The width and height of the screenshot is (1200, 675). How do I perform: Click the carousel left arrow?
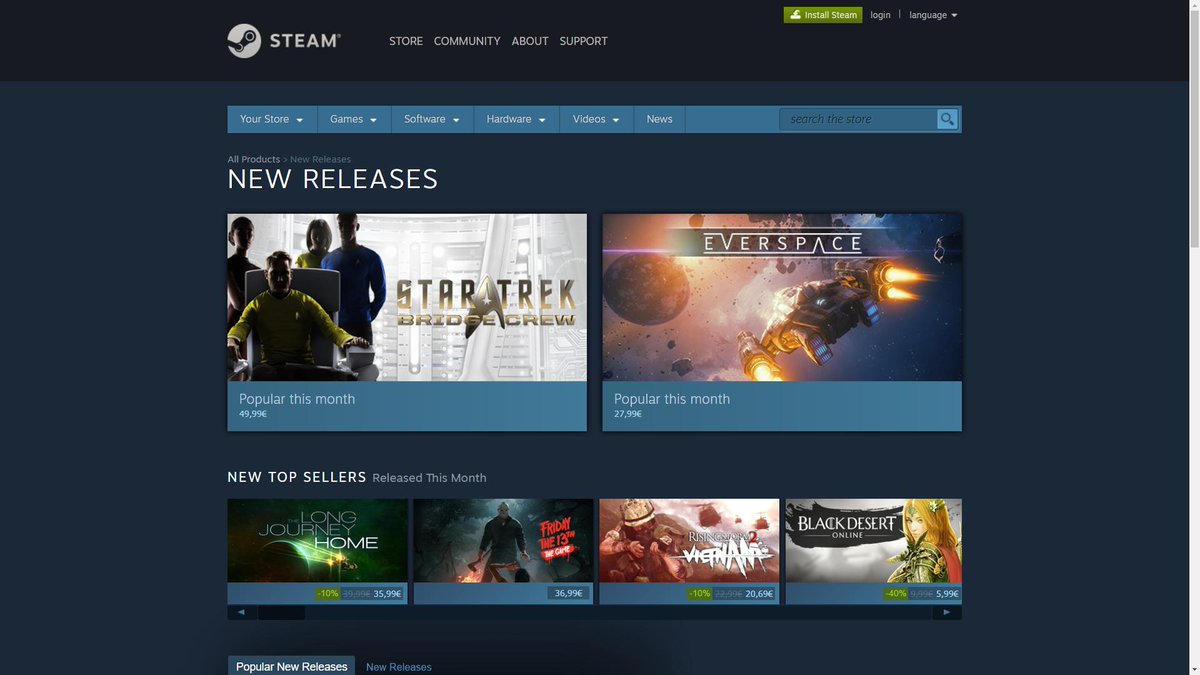tap(241, 612)
